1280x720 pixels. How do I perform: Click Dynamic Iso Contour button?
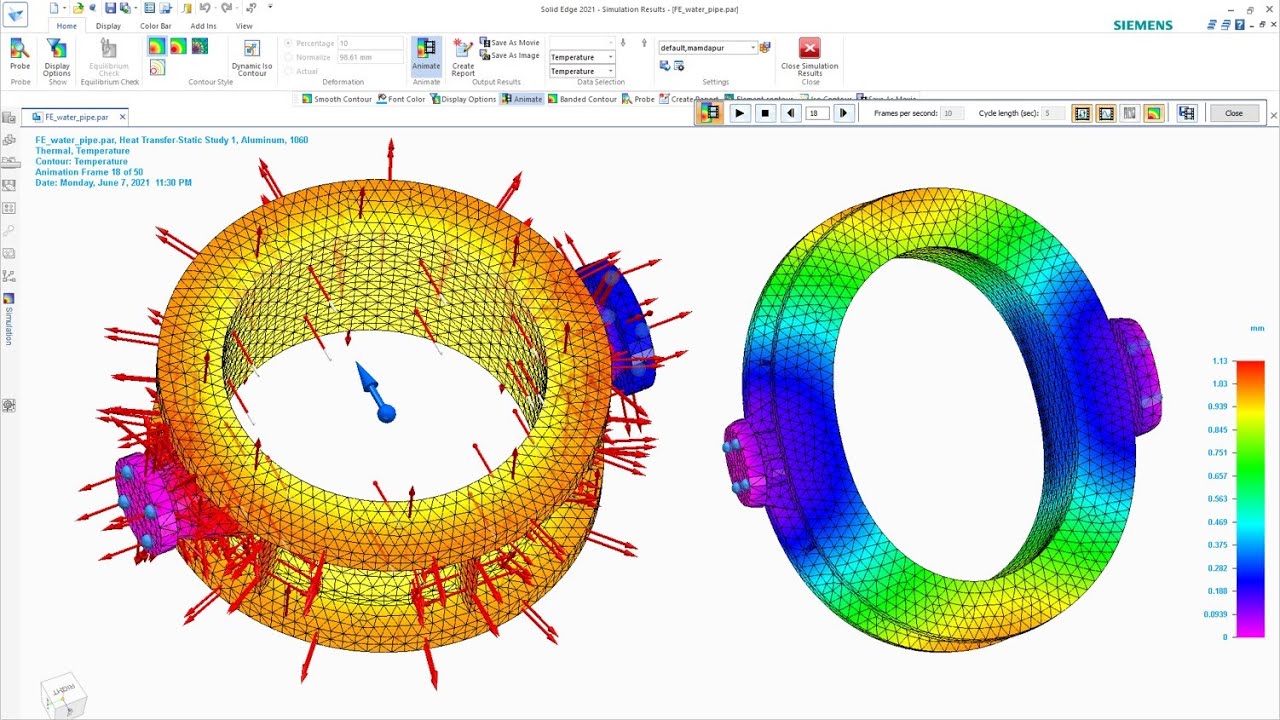click(x=252, y=57)
